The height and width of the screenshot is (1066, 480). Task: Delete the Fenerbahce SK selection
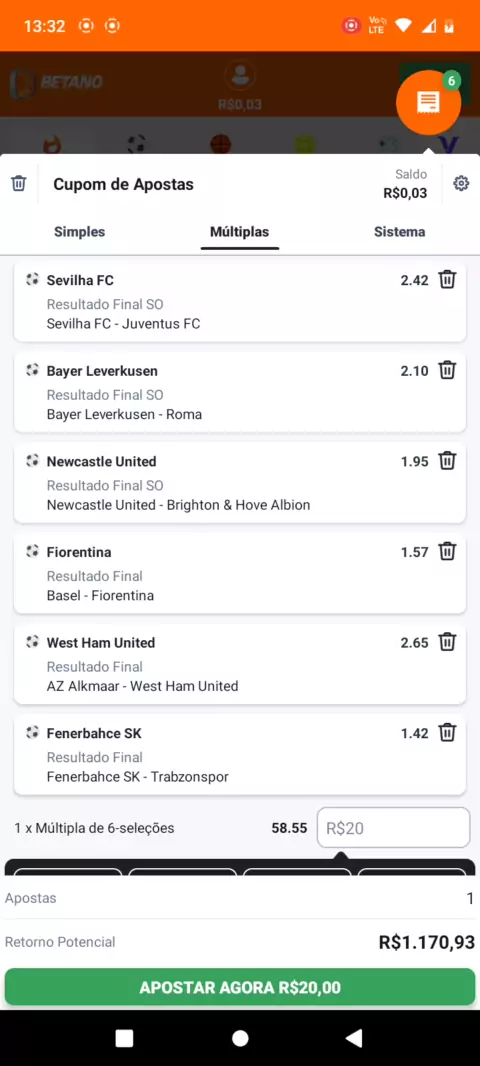coord(447,733)
